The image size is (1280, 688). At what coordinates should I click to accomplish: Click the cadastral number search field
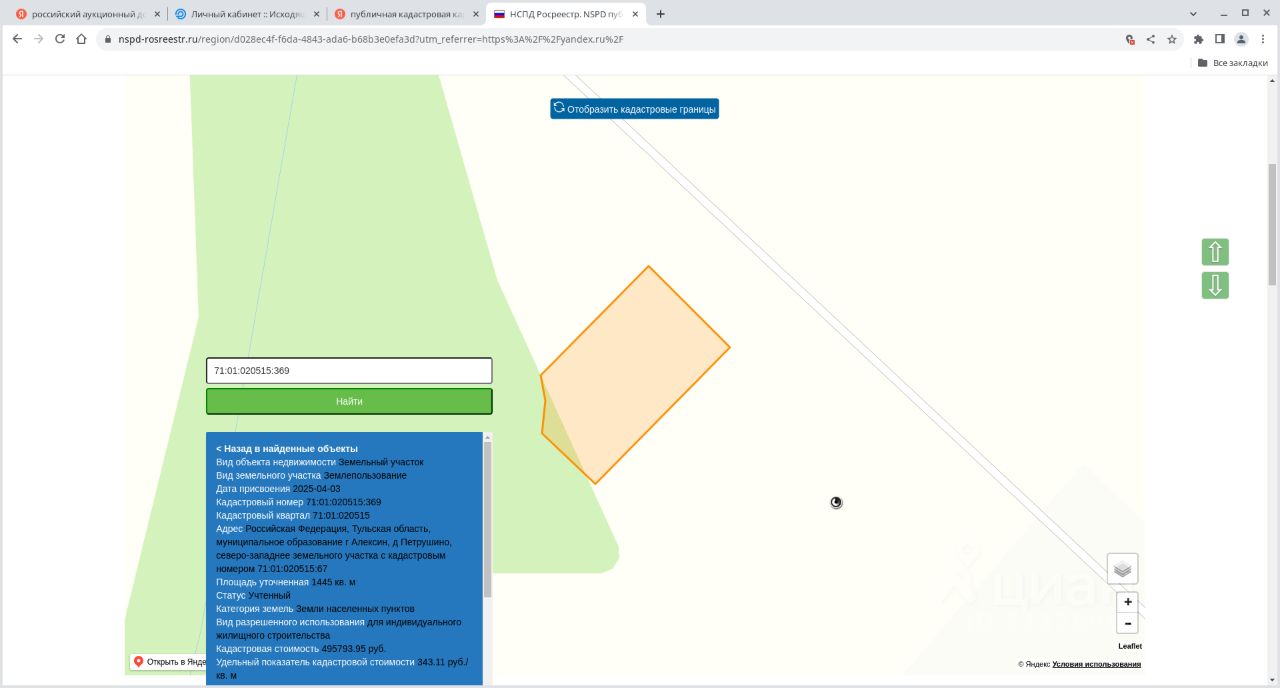coord(349,370)
